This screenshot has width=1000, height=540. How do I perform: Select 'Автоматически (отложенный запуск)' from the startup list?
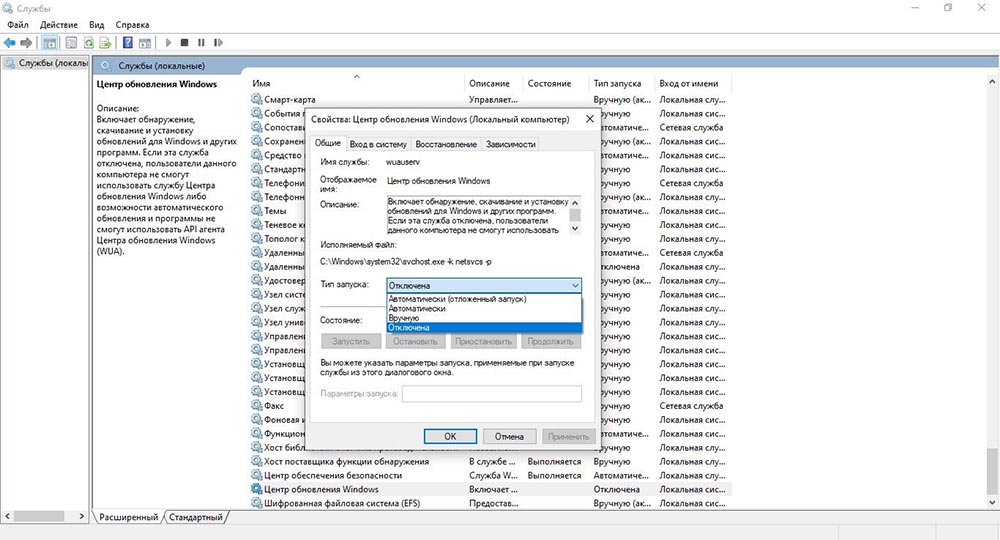point(457,299)
